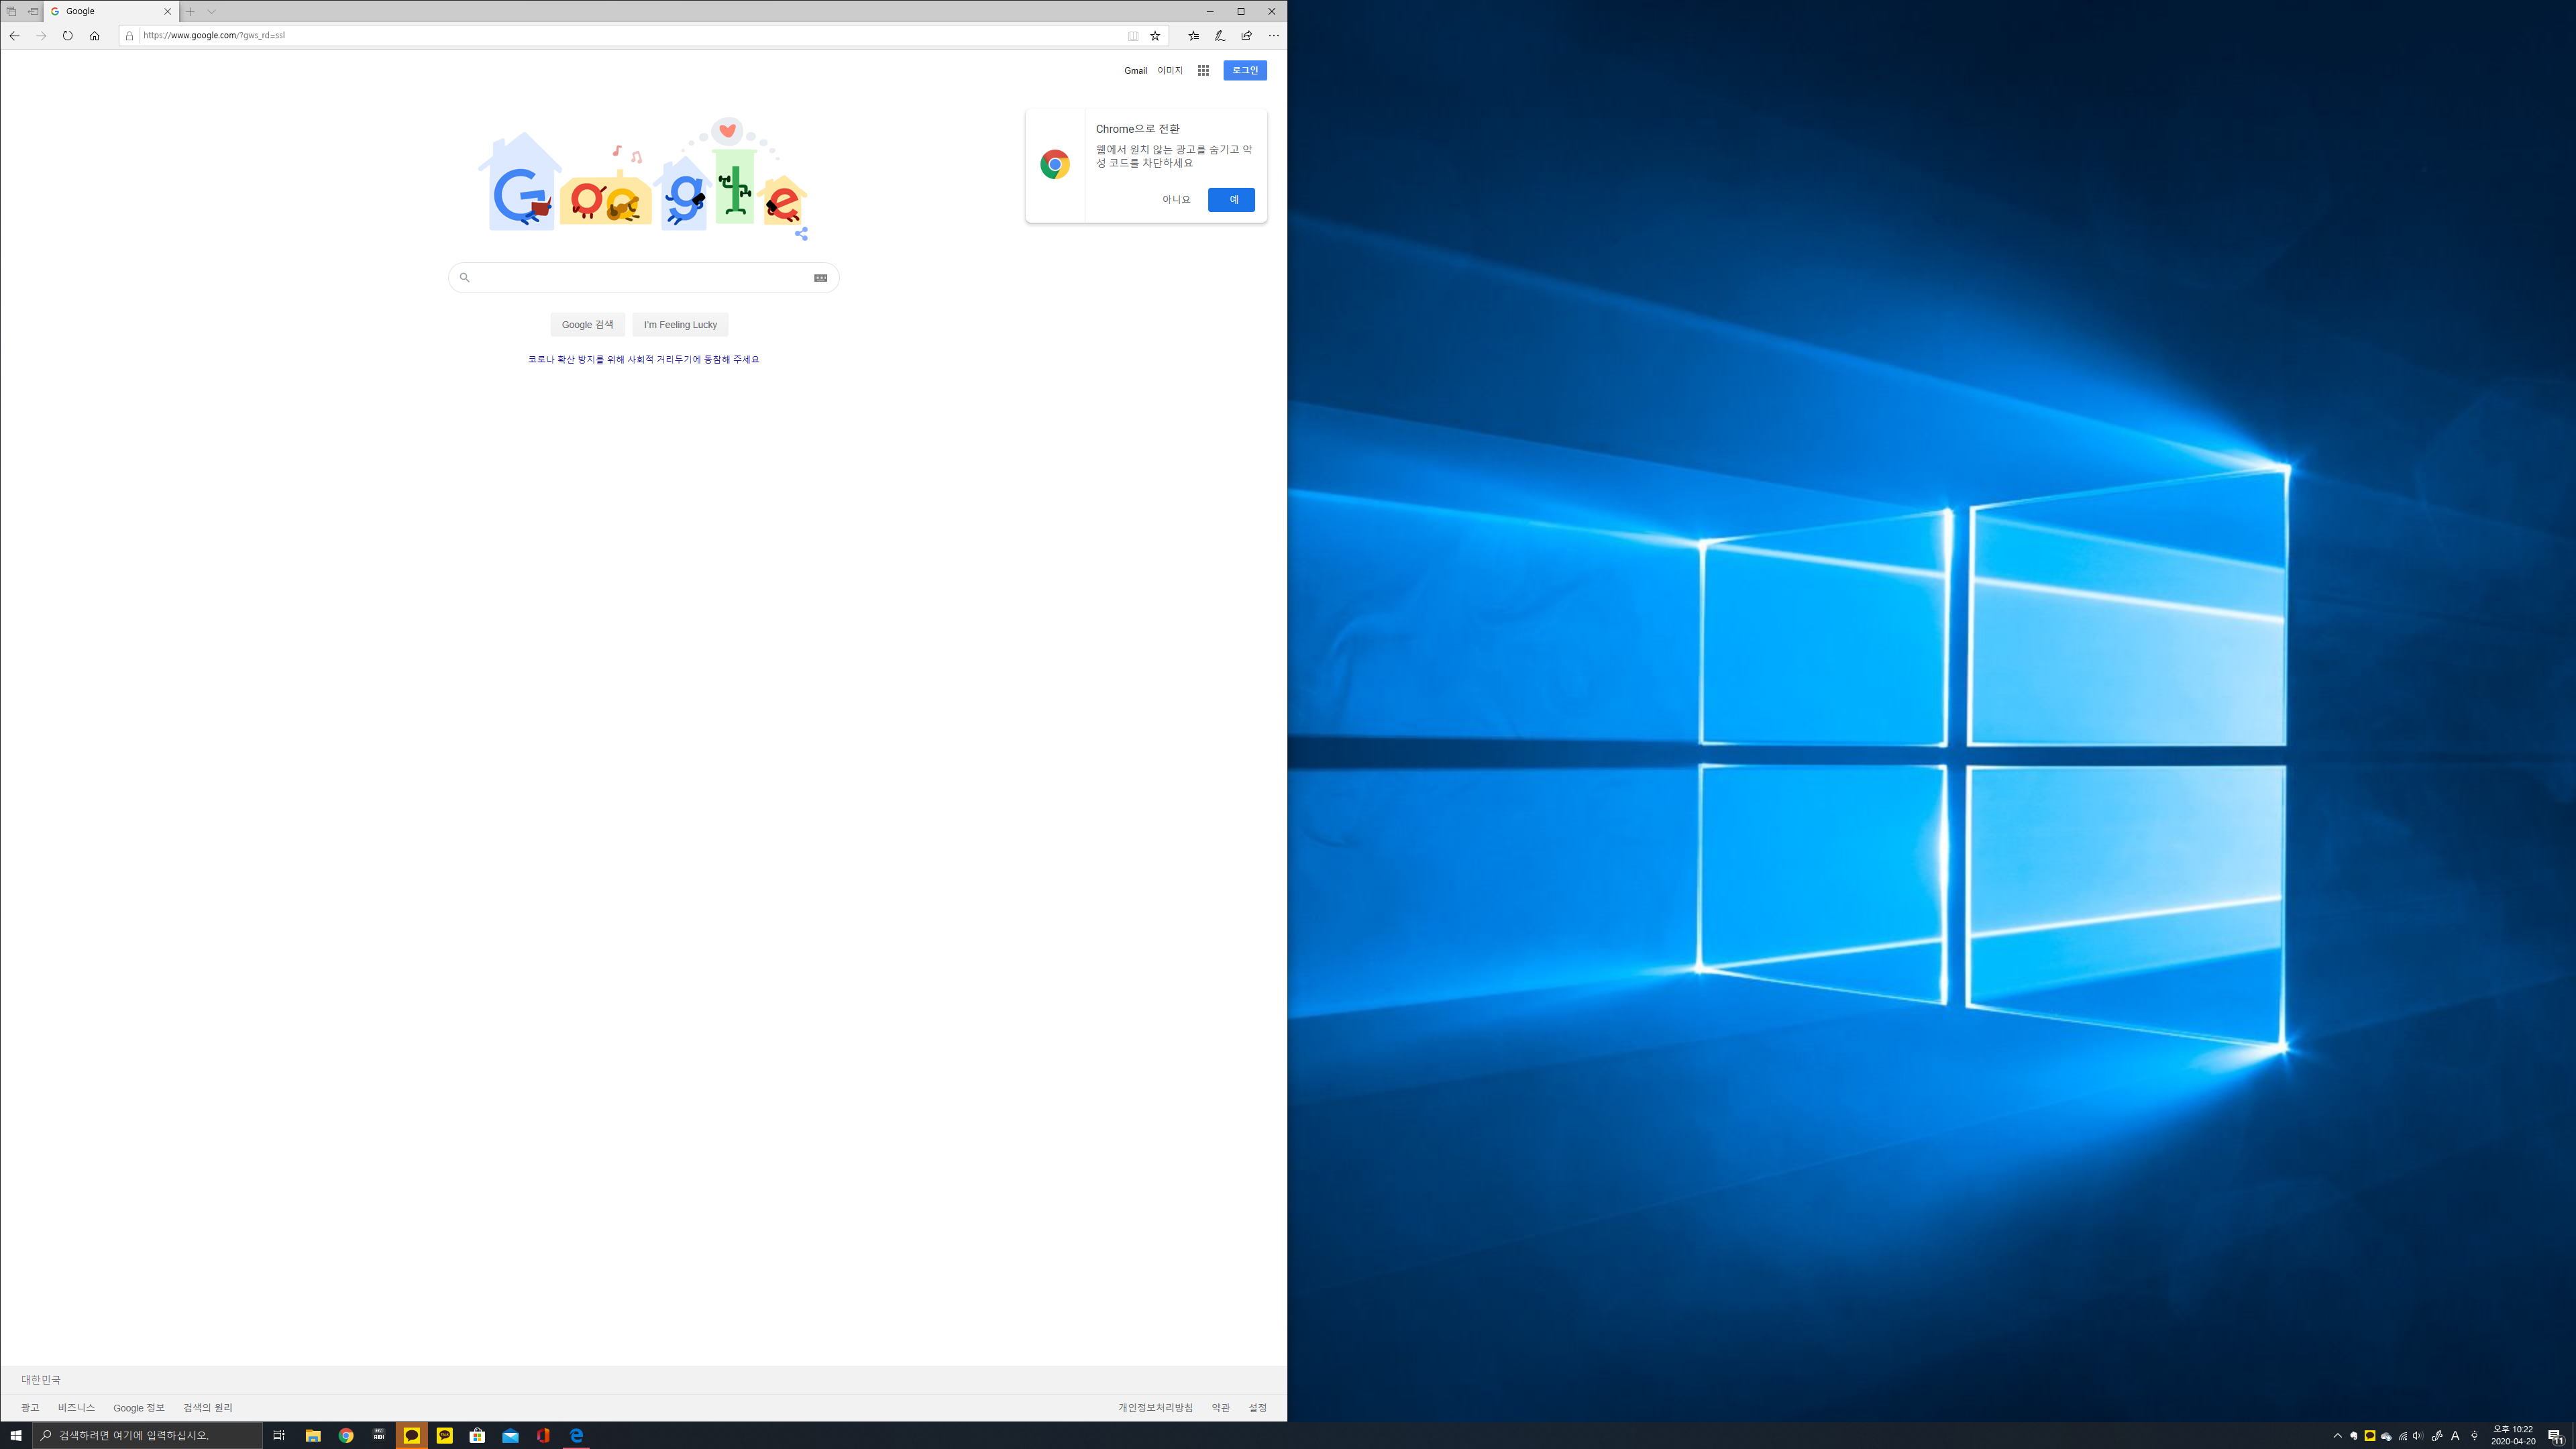This screenshot has height=1449, width=2576.
Task: Click the Add notes pen icon
Action: [x=1219, y=36]
